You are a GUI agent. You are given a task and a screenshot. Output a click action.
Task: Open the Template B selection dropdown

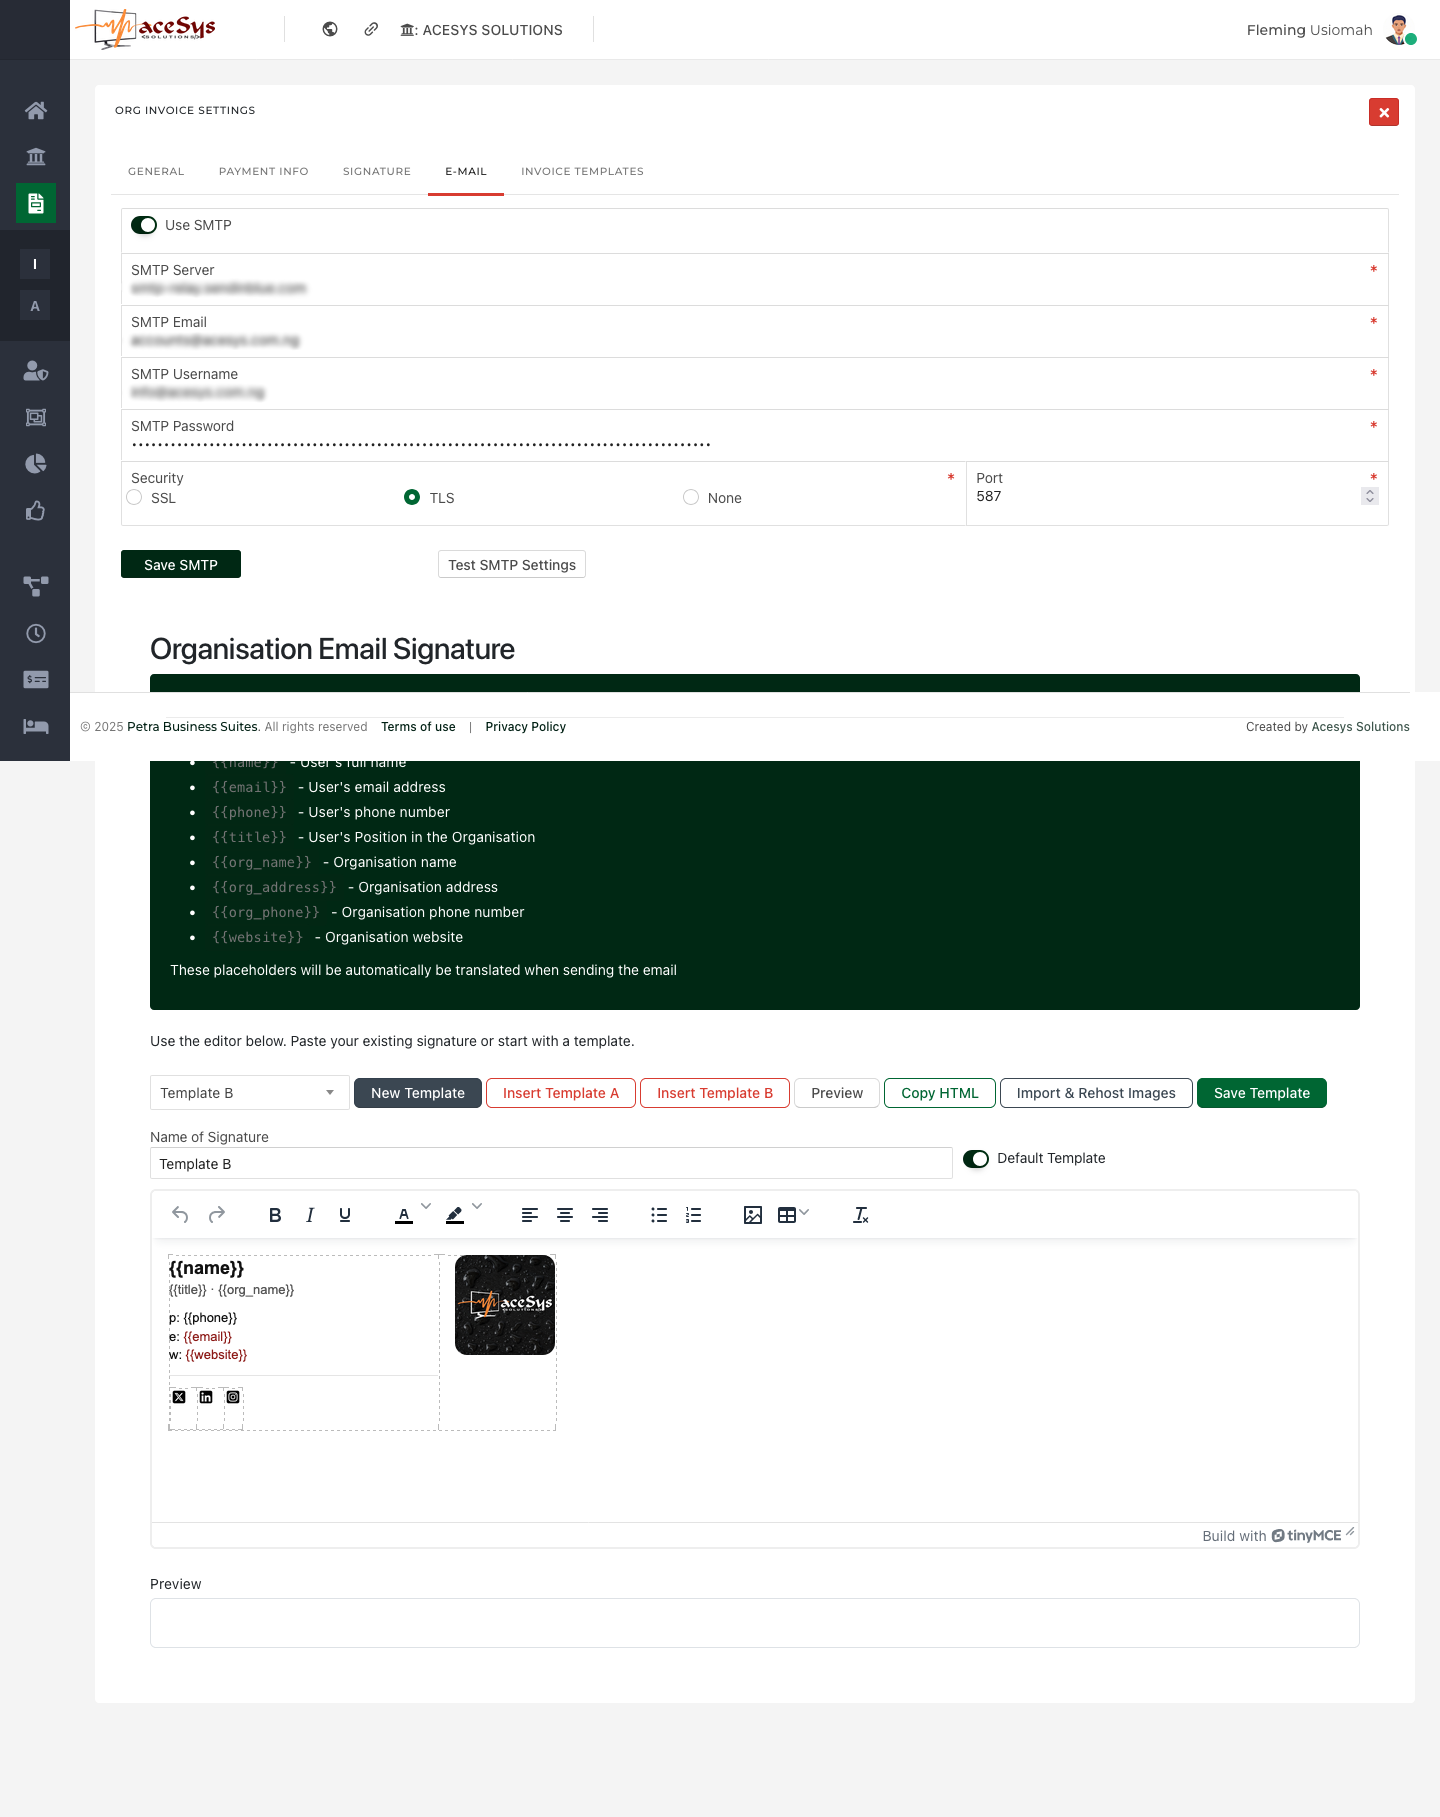(x=249, y=1093)
